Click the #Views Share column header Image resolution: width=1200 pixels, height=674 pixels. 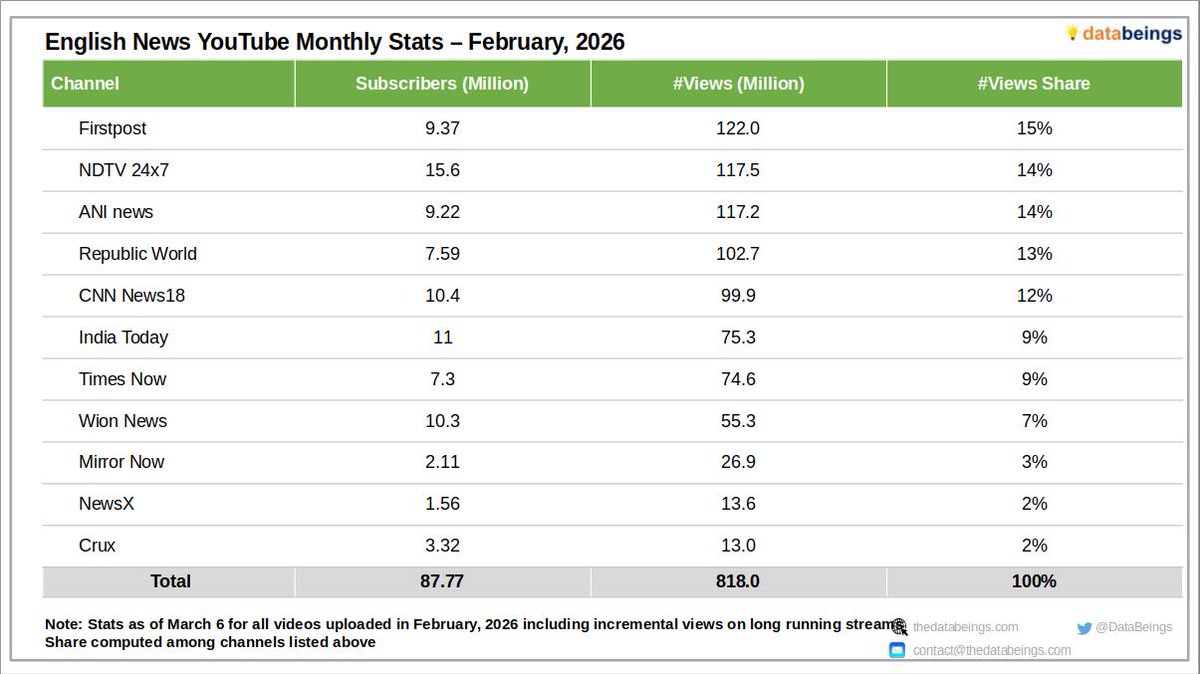pos(1034,84)
